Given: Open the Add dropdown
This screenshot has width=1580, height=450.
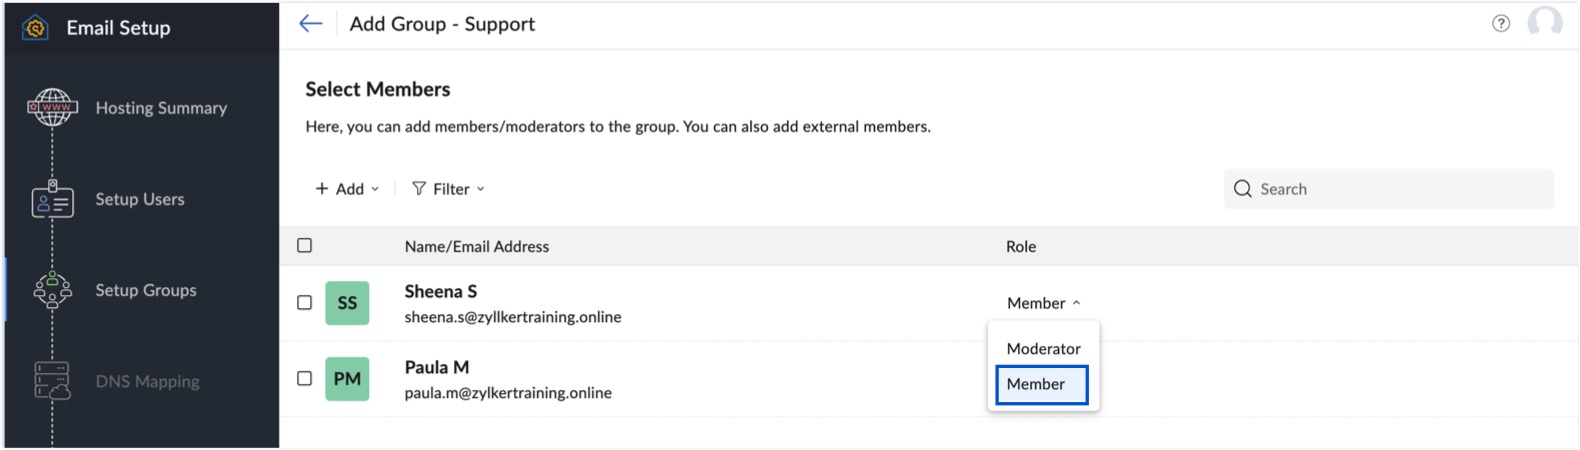Looking at the screenshot, I should tap(347, 189).
